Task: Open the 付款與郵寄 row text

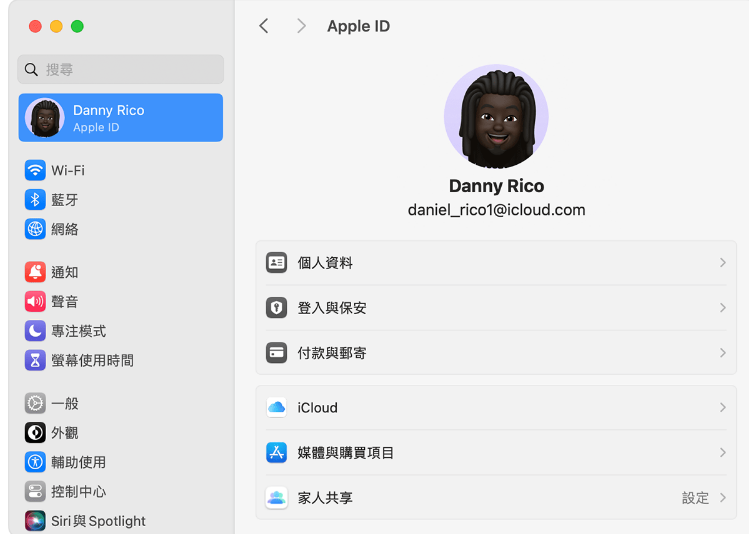Action: pos(332,353)
